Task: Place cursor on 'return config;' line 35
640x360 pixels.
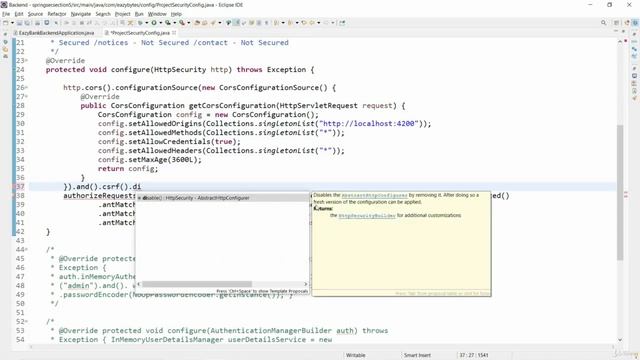Action: click(x=128, y=169)
